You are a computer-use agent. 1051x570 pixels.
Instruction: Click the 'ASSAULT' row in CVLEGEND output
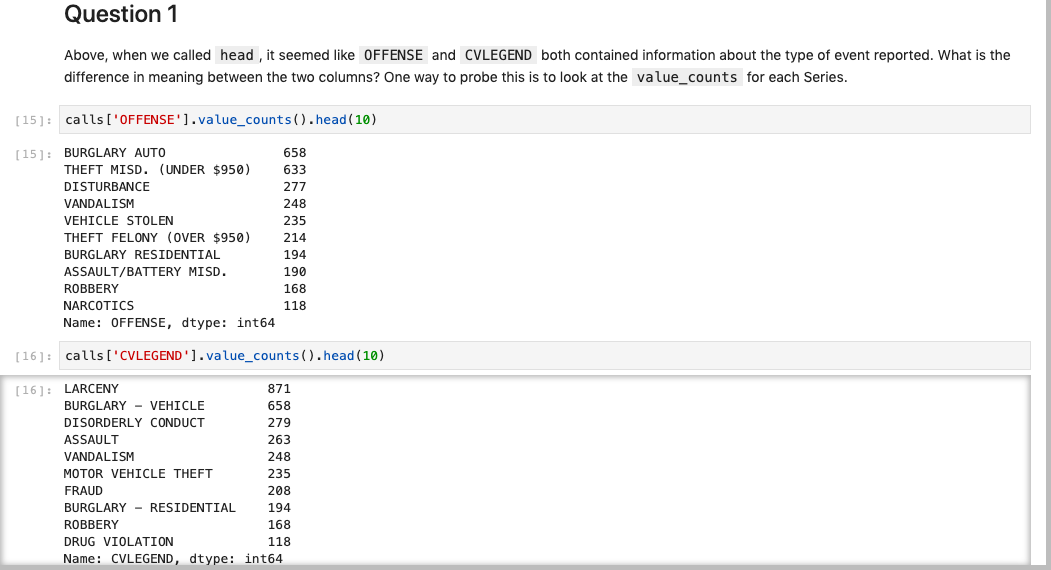coord(177,439)
